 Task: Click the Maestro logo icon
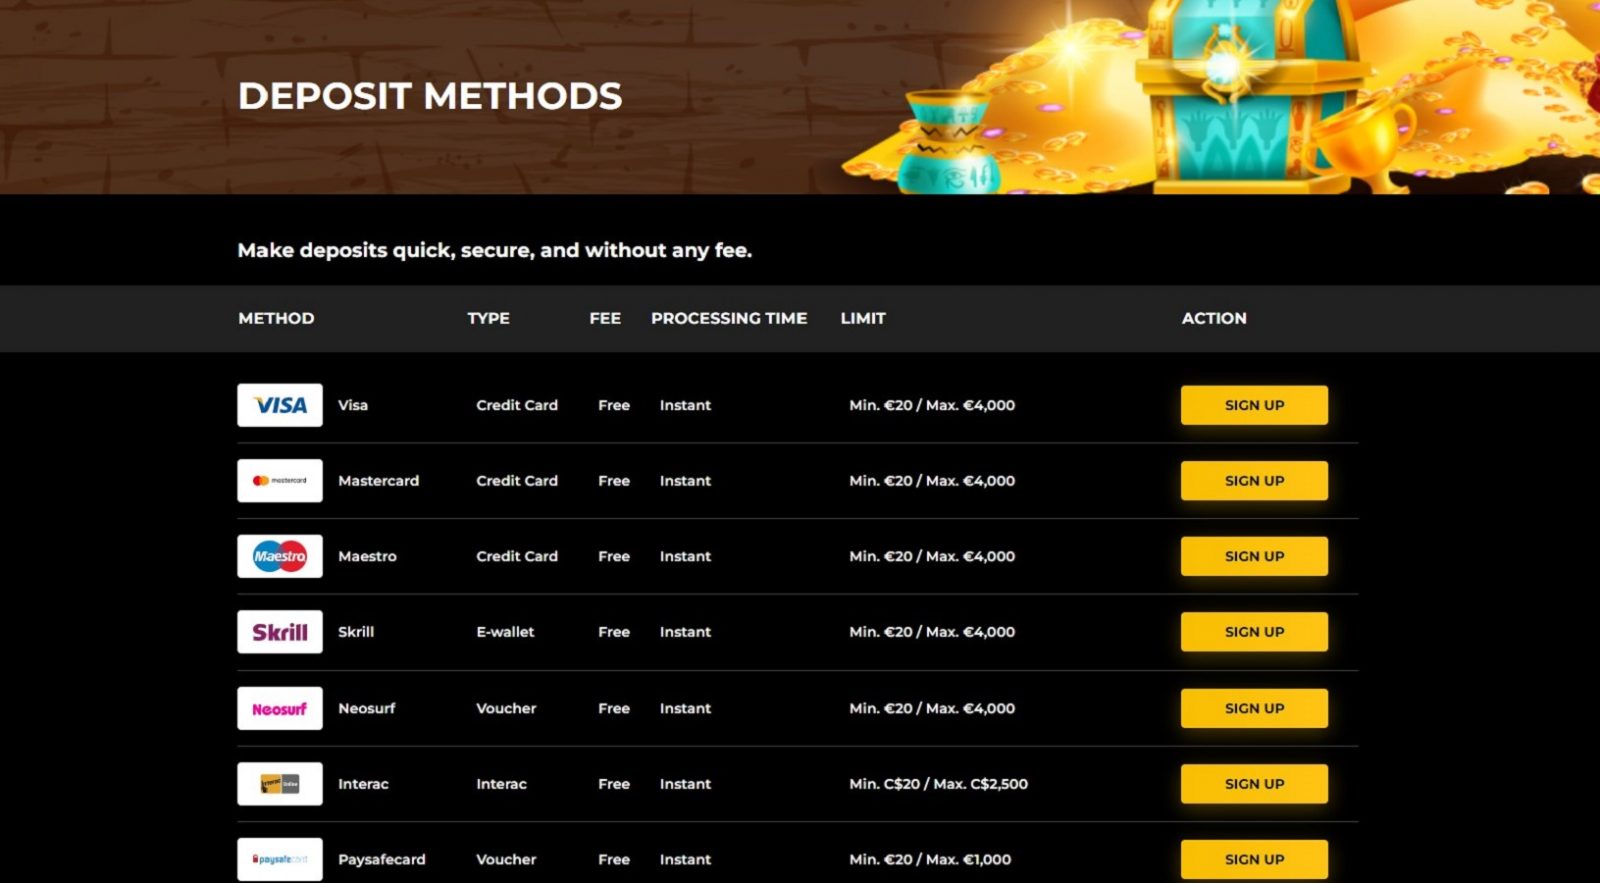pos(280,556)
